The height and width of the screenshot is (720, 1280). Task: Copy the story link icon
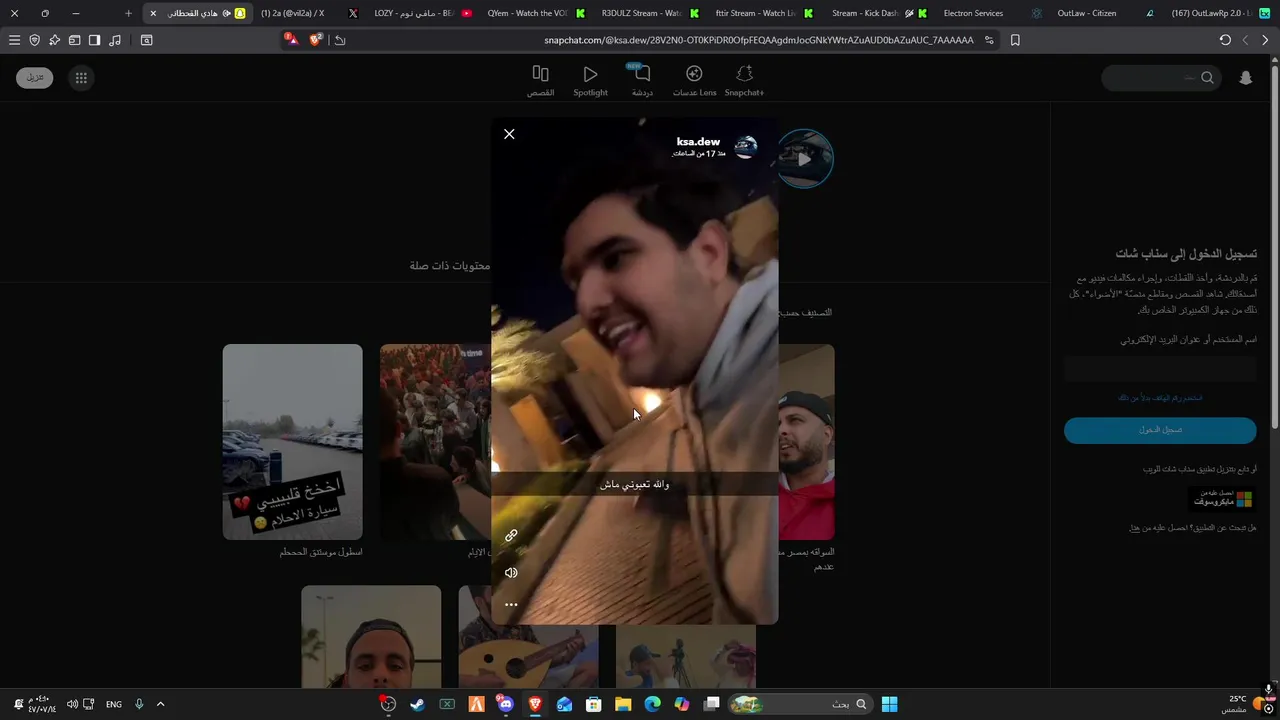[x=511, y=536]
